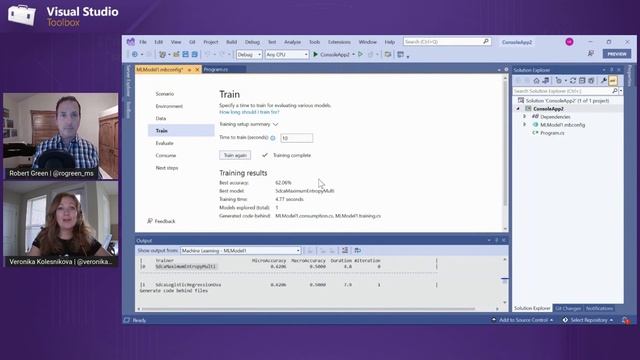640x360 pixels.
Task: Toggle Preview Selected Items in Solution Explorer
Action: point(613,80)
